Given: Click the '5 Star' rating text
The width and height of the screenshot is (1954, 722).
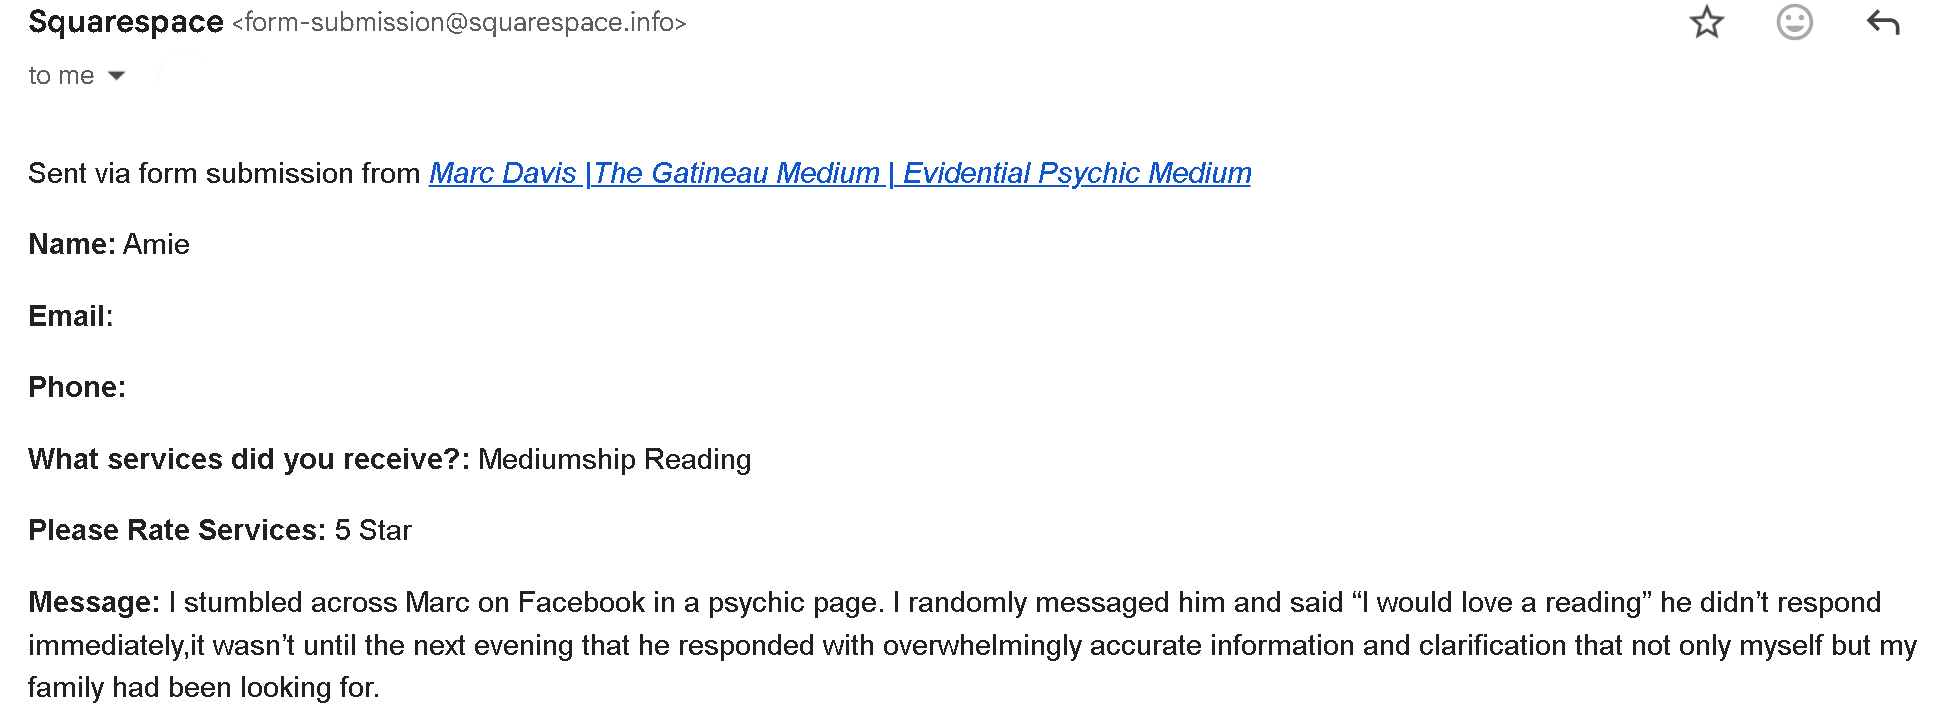Looking at the screenshot, I should 373,530.
